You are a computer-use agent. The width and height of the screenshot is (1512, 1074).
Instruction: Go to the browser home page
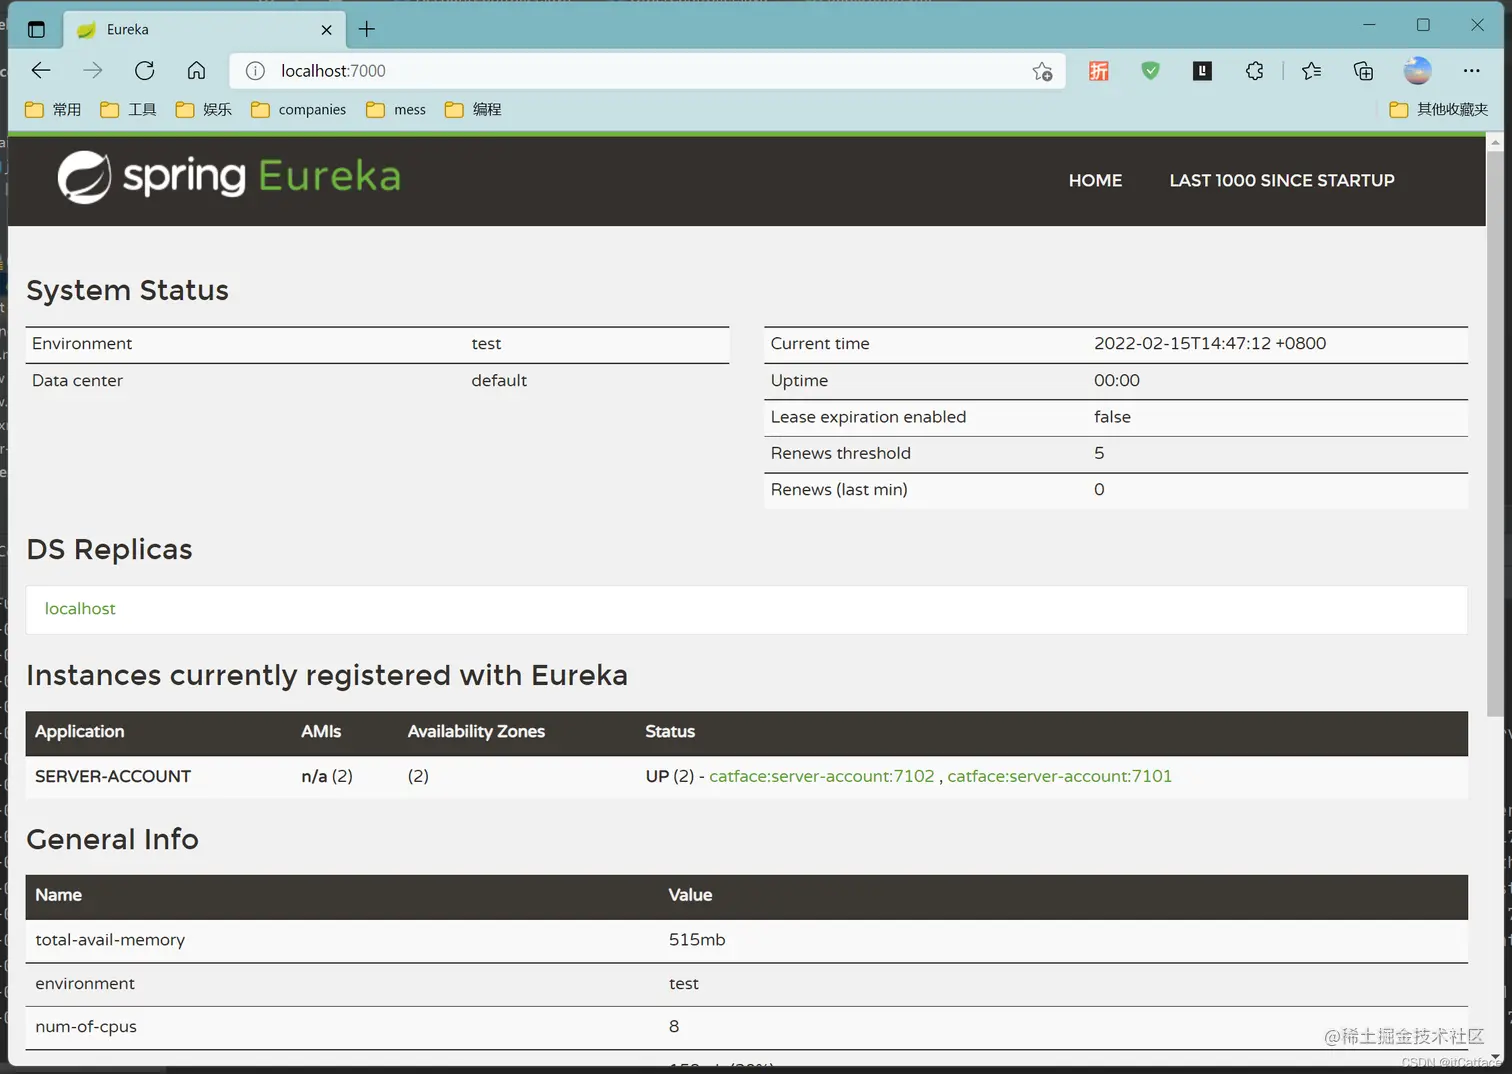coord(197,70)
